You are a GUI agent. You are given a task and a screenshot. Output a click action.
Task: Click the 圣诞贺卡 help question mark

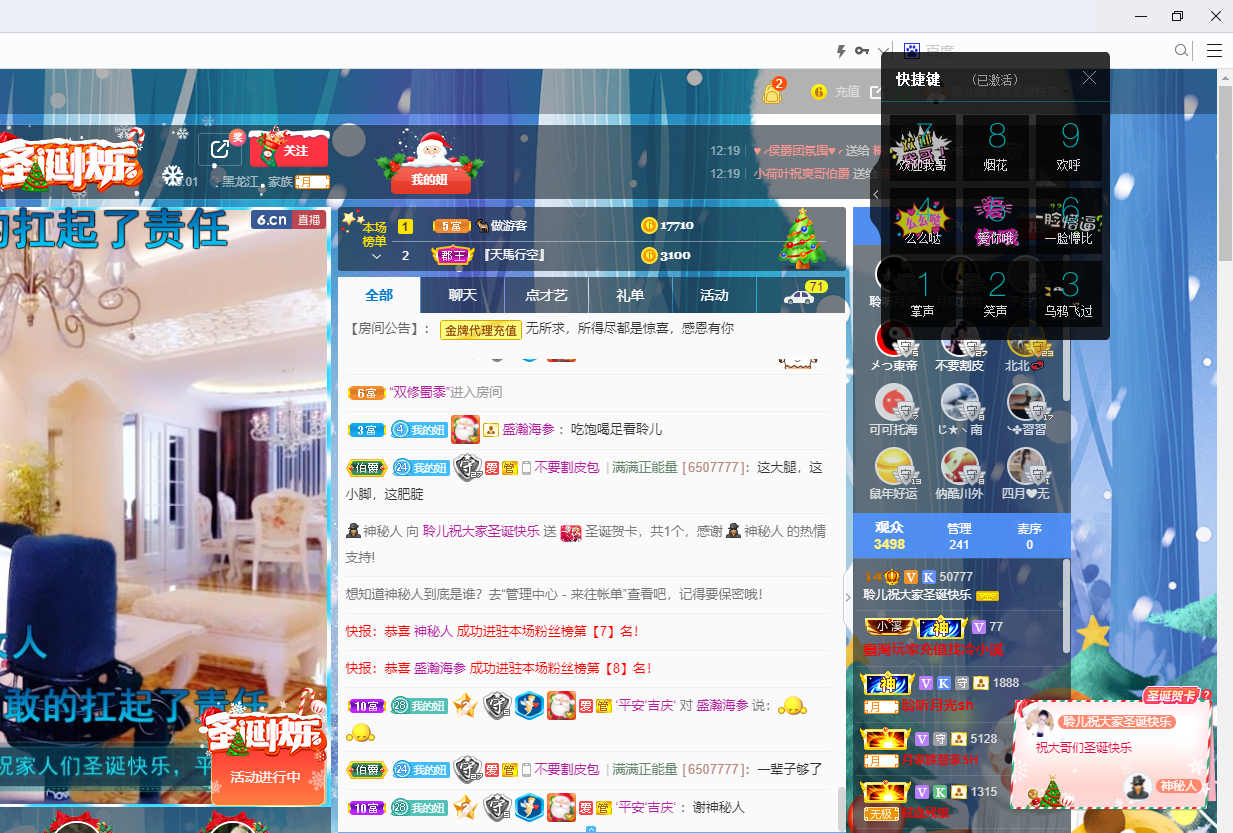coord(1206,696)
